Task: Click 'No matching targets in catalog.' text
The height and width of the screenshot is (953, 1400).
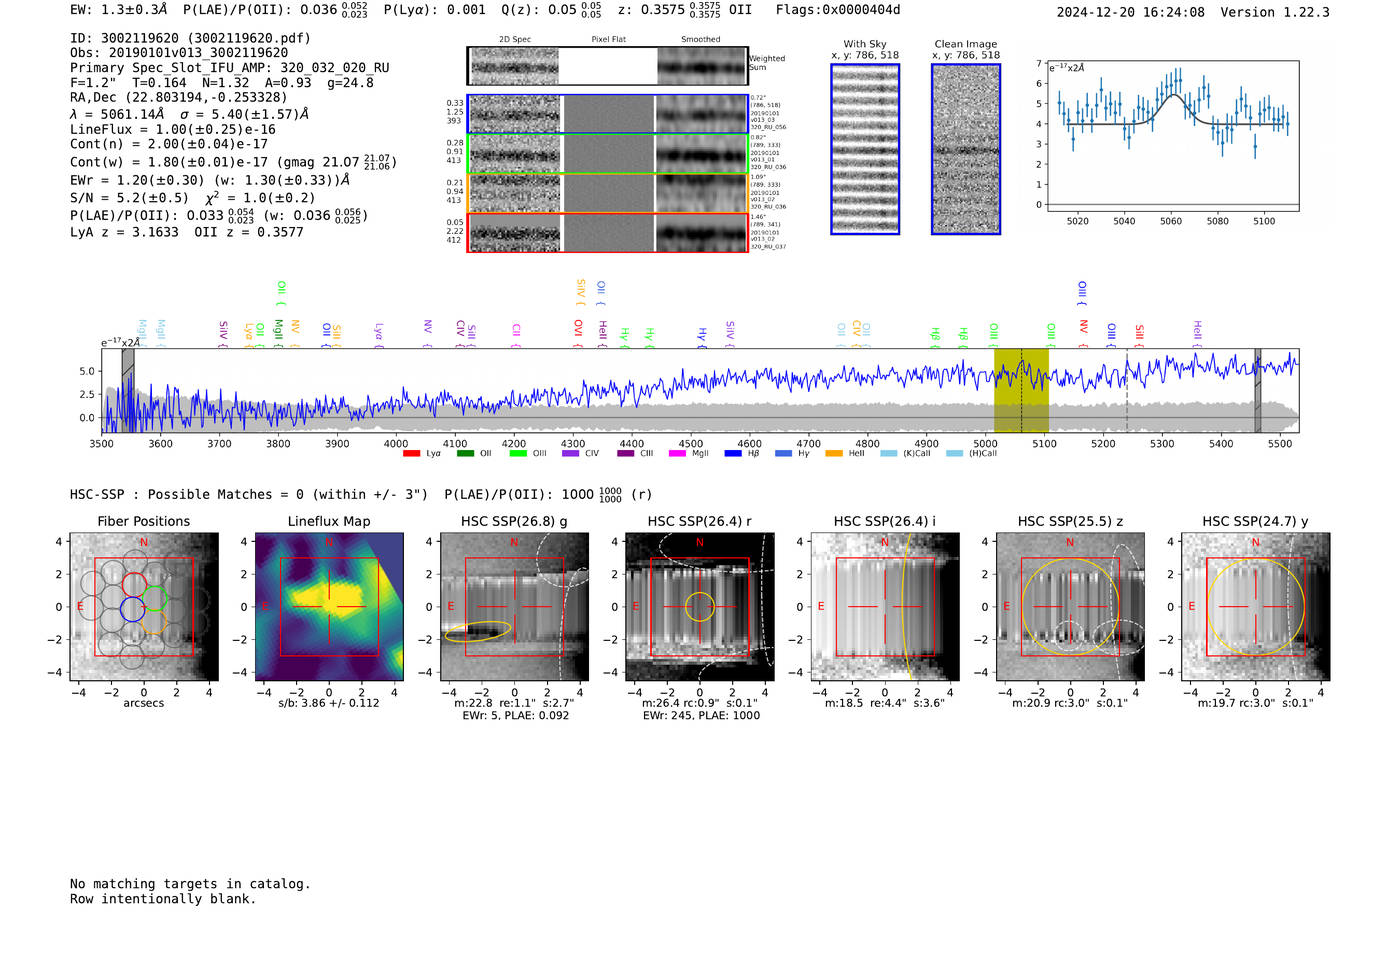Action: pos(190,884)
